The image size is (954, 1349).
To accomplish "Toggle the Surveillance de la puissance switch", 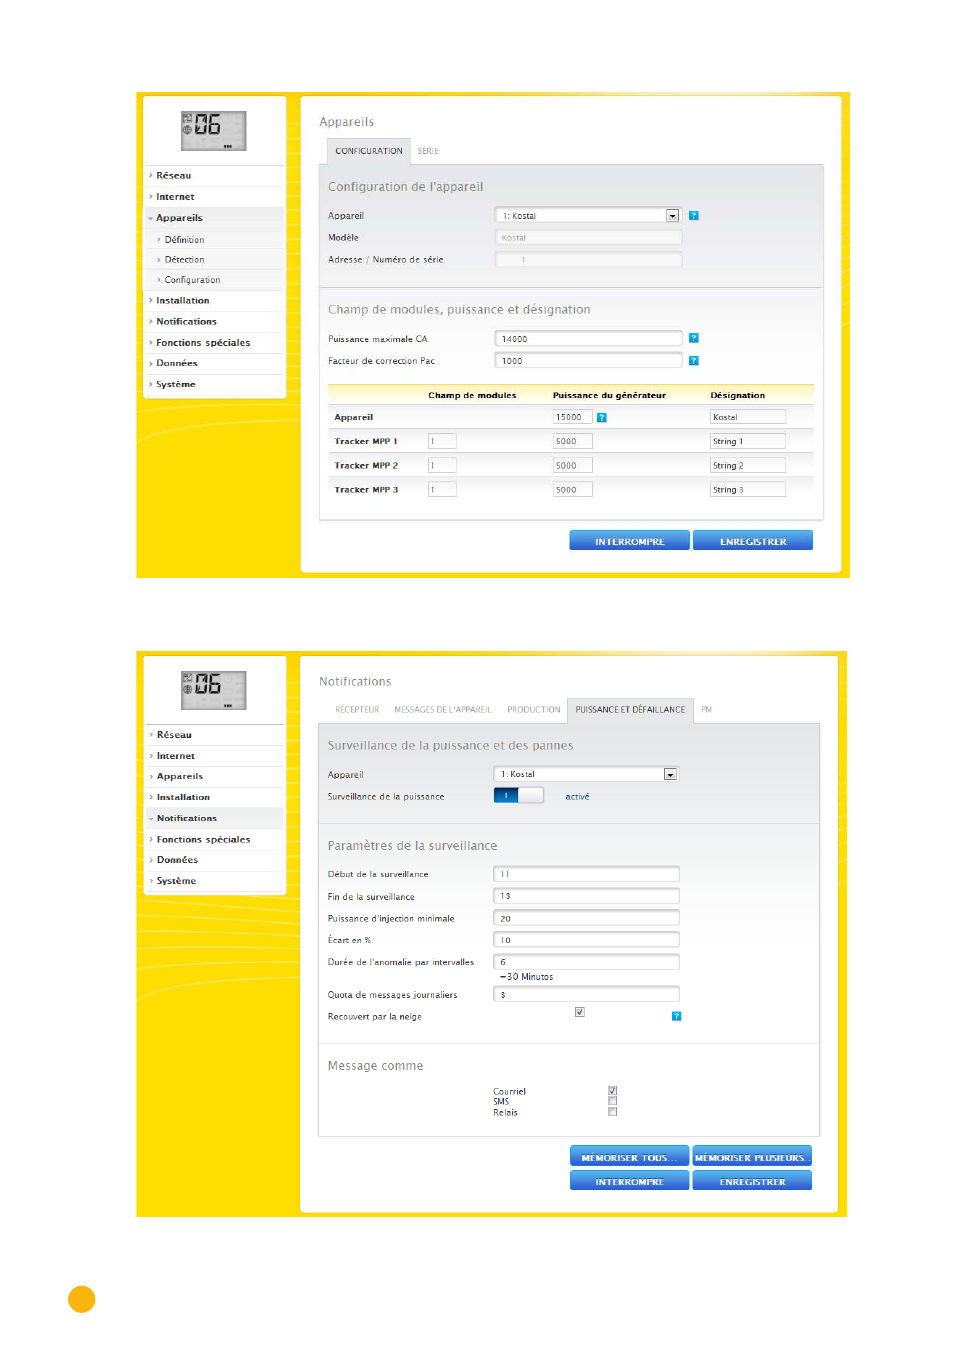I will click(x=518, y=796).
